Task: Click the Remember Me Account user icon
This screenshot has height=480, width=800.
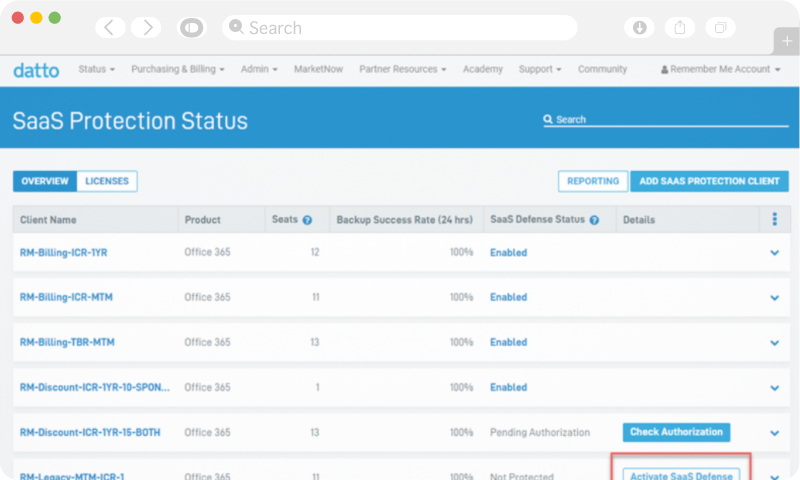Action: (664, 69)
